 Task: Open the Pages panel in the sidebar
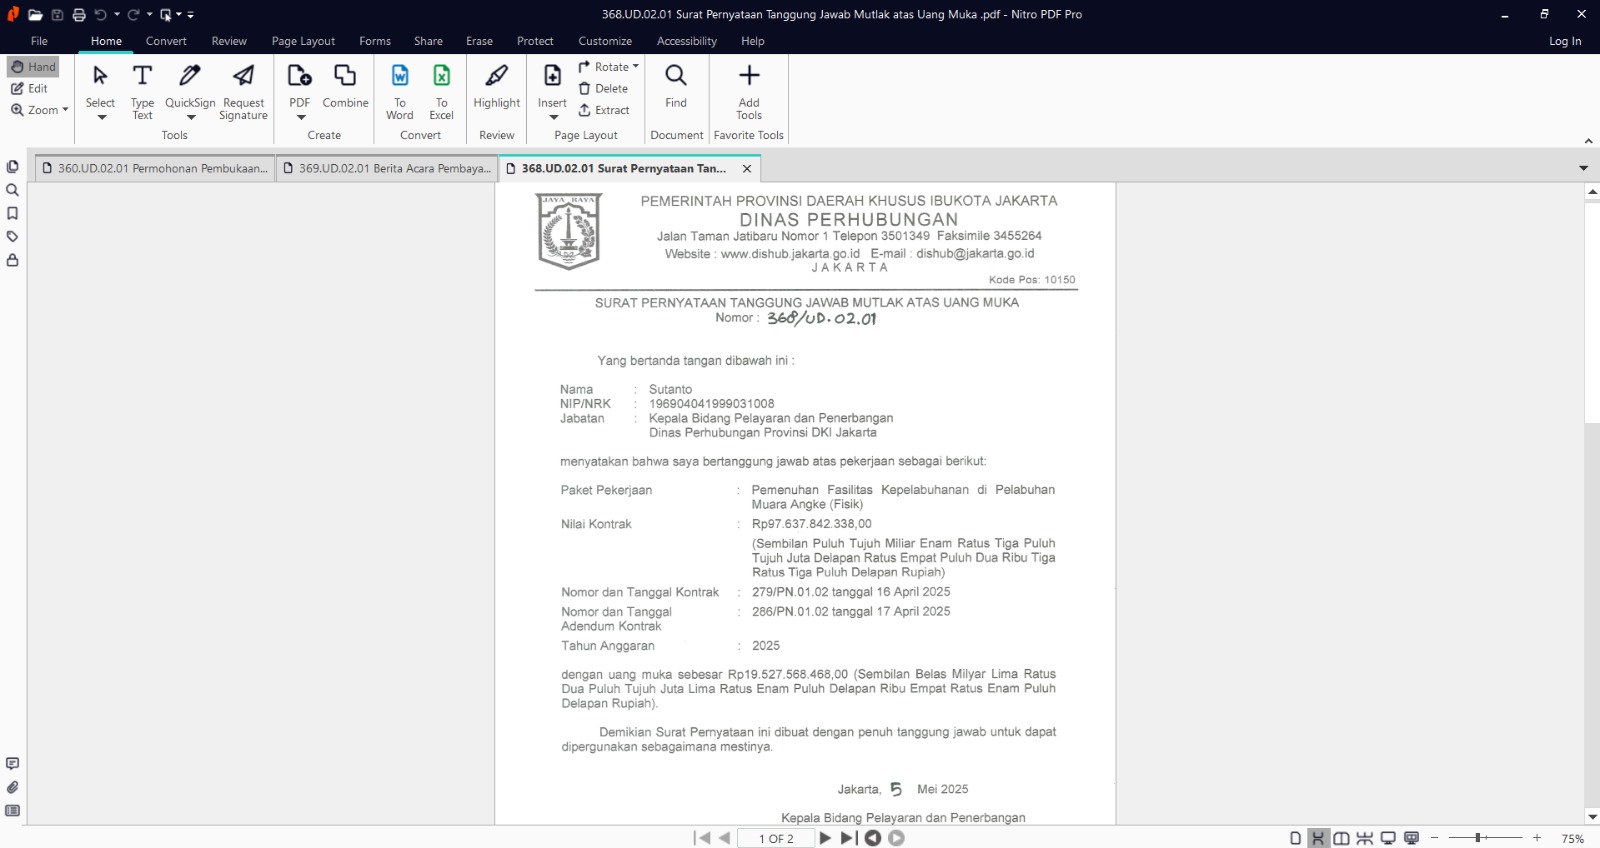pyautogui.click(x=12, y=166)
